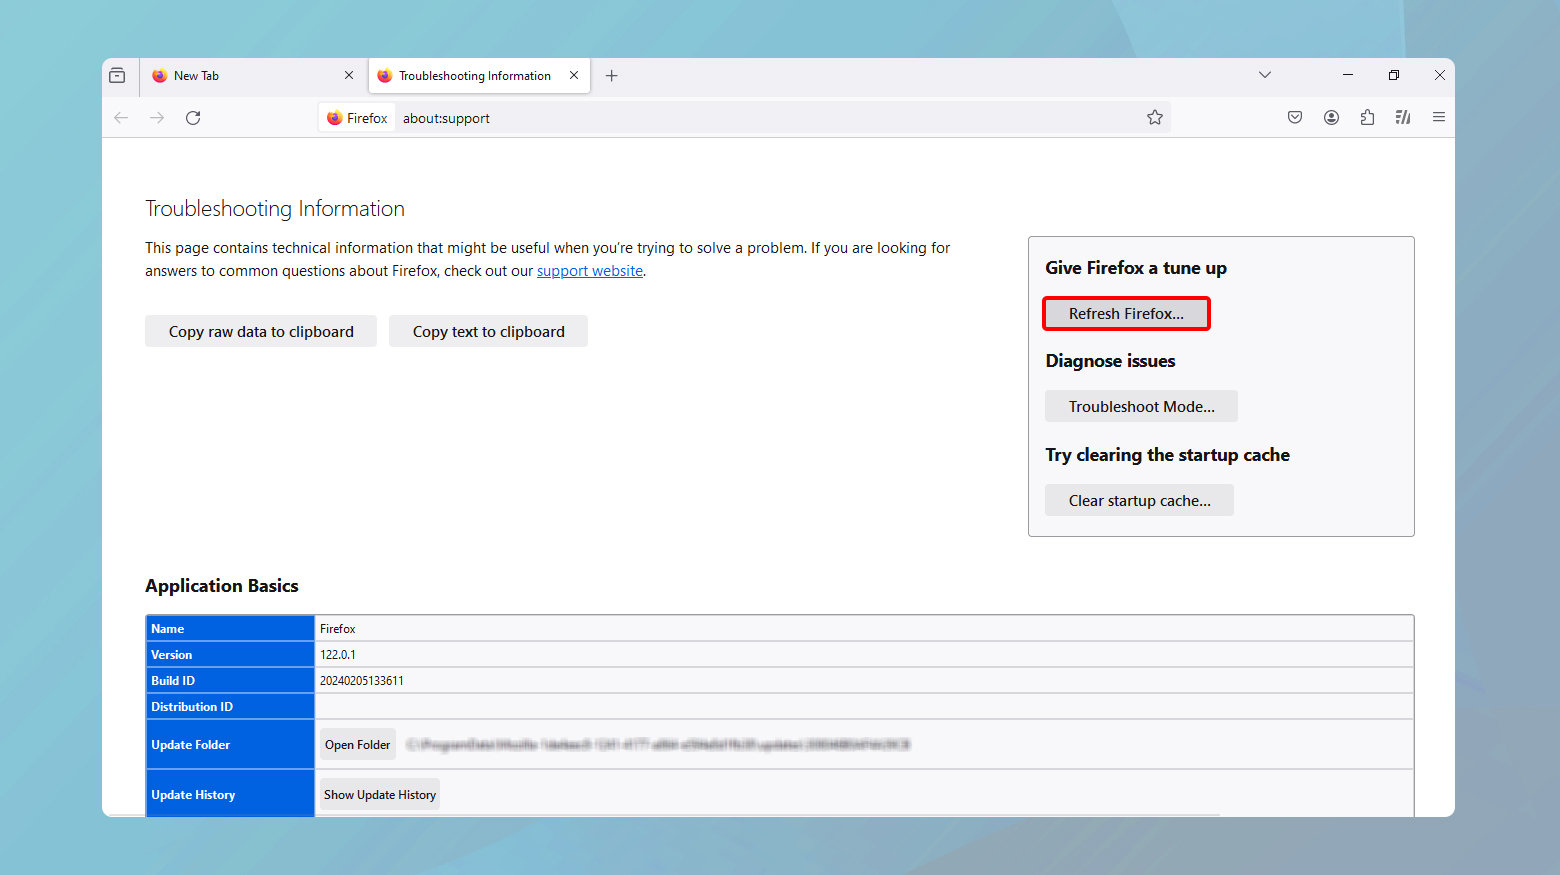This screenshot has height=875, width=1560.
Task: Click the Firefox View icon in the tab bar
Action: click(117, 76)
